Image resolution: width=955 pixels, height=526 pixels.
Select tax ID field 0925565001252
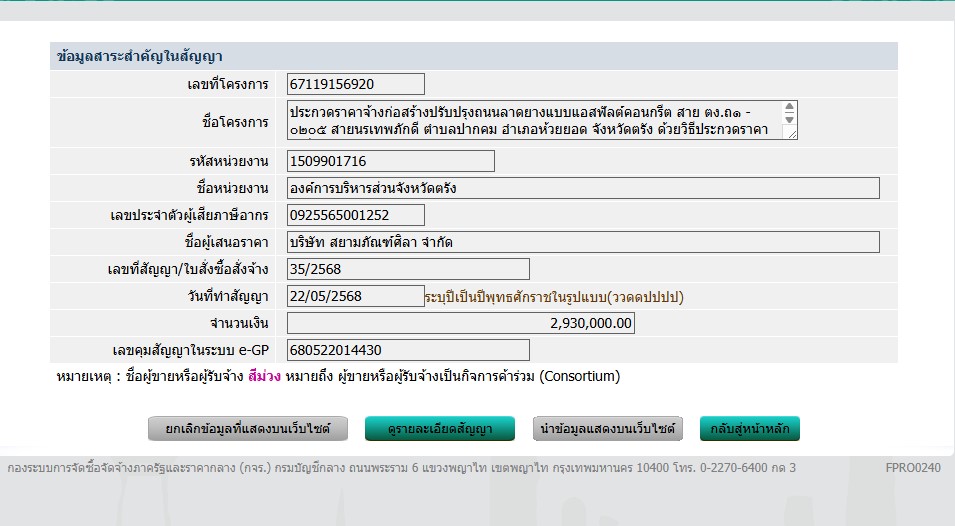(x=356, y=215)
